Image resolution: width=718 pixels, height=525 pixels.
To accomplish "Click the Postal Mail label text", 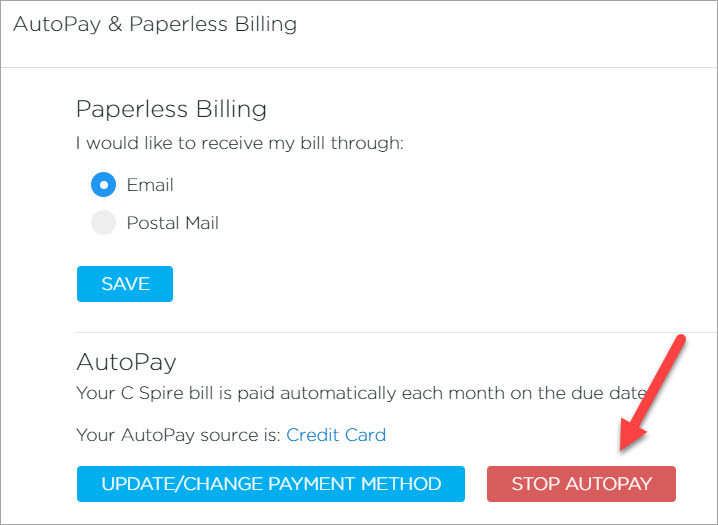I will pos(172,223).
